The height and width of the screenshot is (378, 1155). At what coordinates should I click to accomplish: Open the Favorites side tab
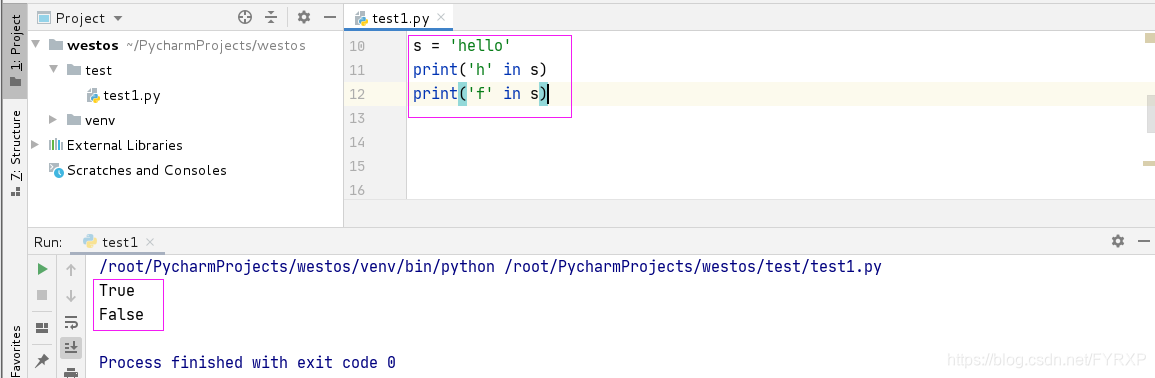click(x=15, y=351)
